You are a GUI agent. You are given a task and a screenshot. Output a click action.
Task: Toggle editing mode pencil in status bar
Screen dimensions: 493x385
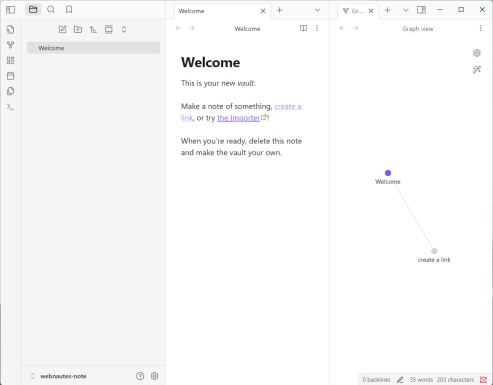pos(400,380)
